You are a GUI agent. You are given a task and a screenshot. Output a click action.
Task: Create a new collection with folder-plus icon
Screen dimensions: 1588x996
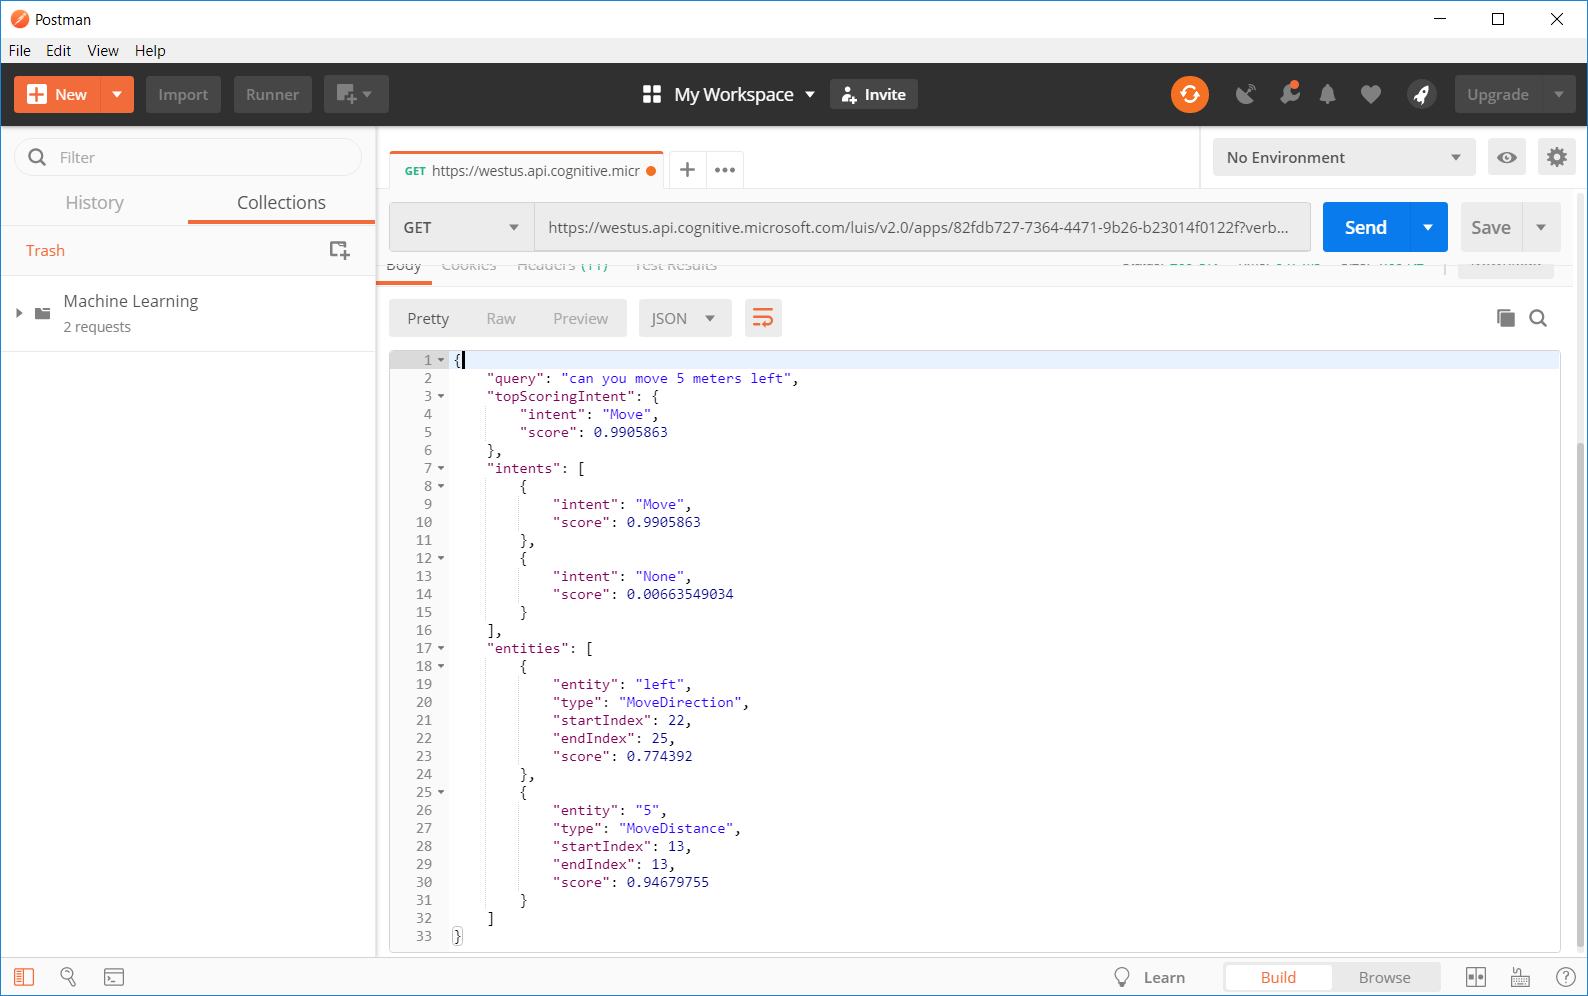point(340,250)
